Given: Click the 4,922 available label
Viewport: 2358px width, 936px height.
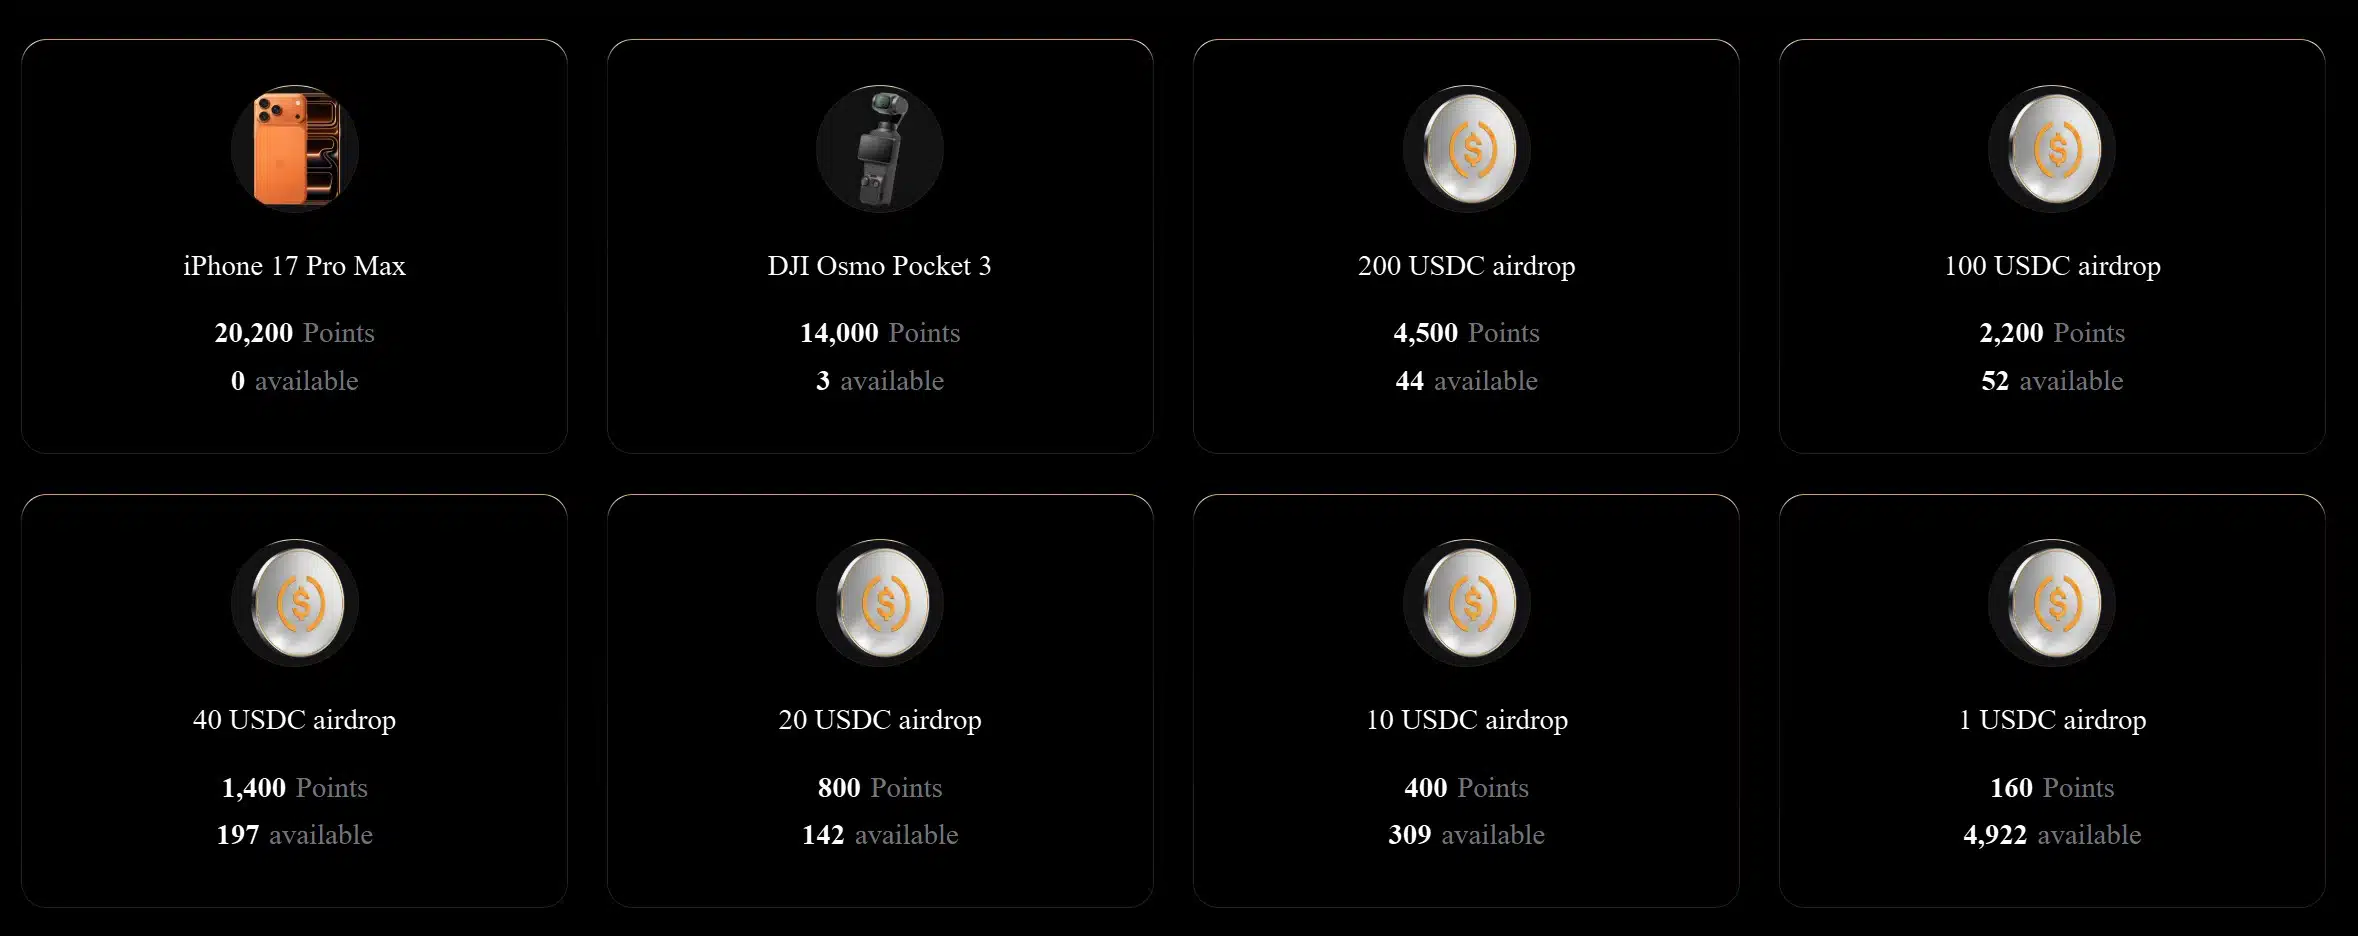Looking at the screenshot, I should (2051, 834).
